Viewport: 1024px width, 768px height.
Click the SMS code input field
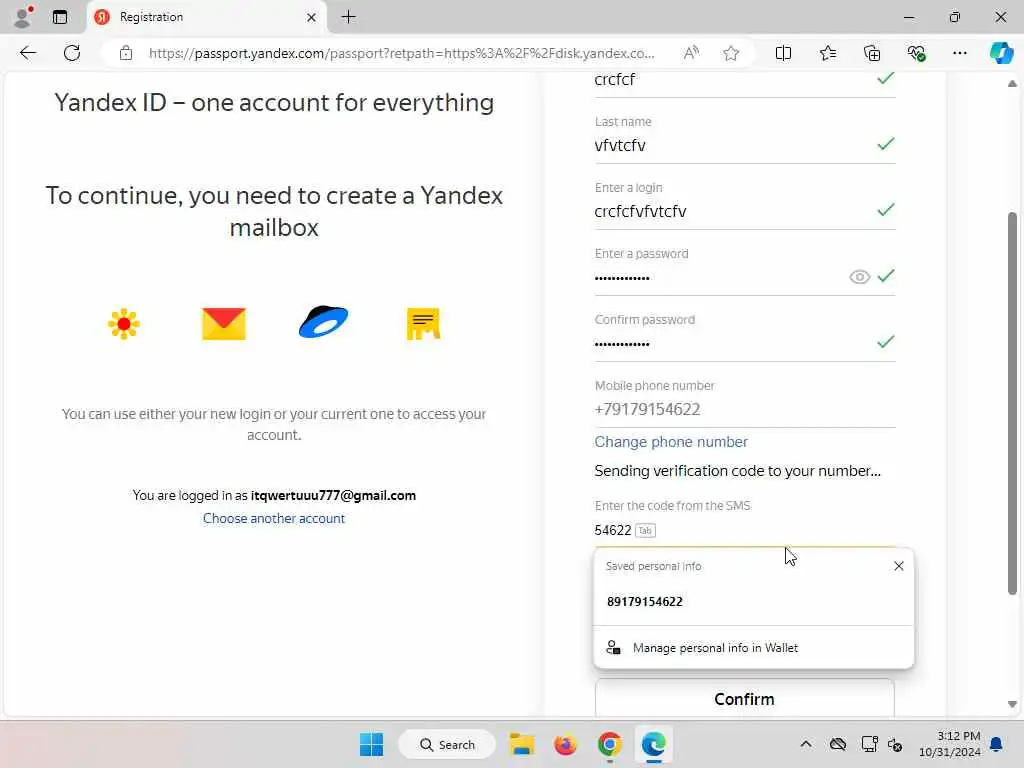(x=744, y=530)
